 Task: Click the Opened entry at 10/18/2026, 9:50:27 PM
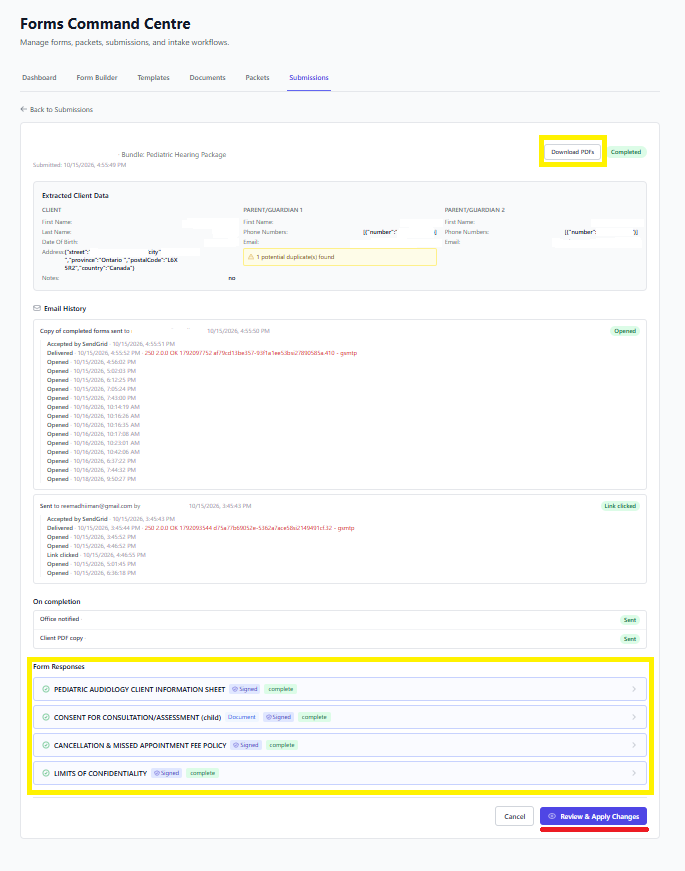(91, 479)
